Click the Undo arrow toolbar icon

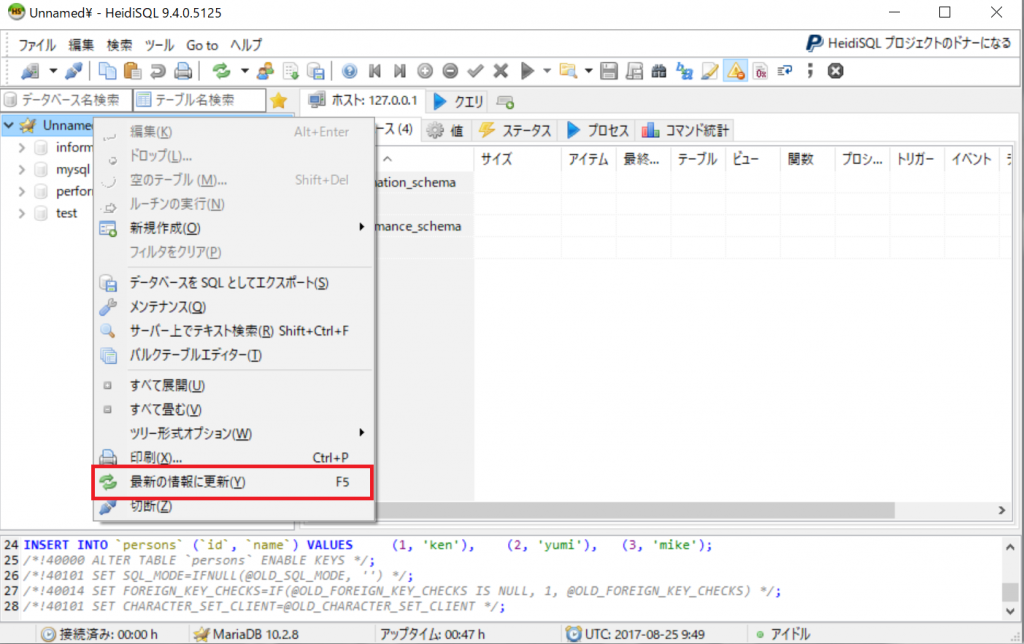point(157,71)
